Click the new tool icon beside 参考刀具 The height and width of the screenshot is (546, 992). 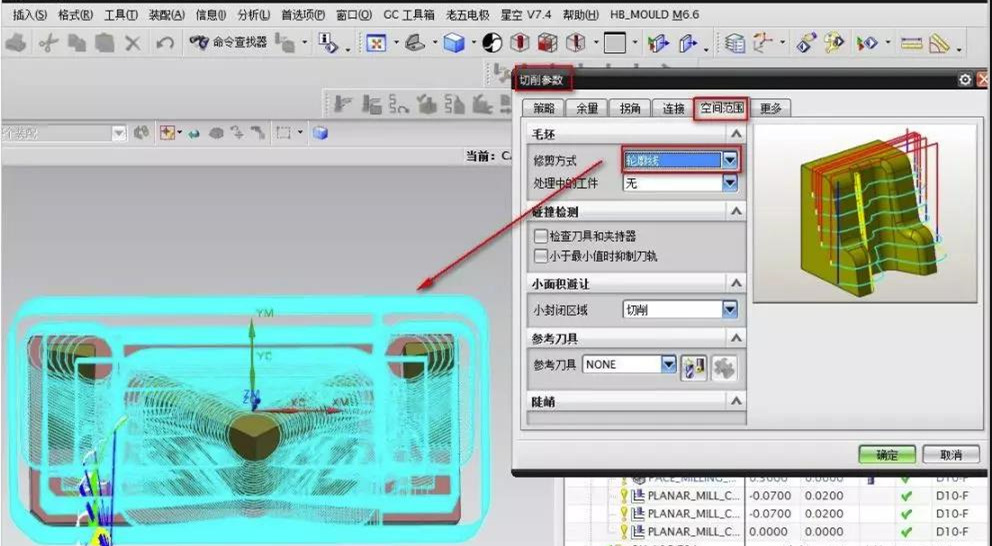pos(694,366)
